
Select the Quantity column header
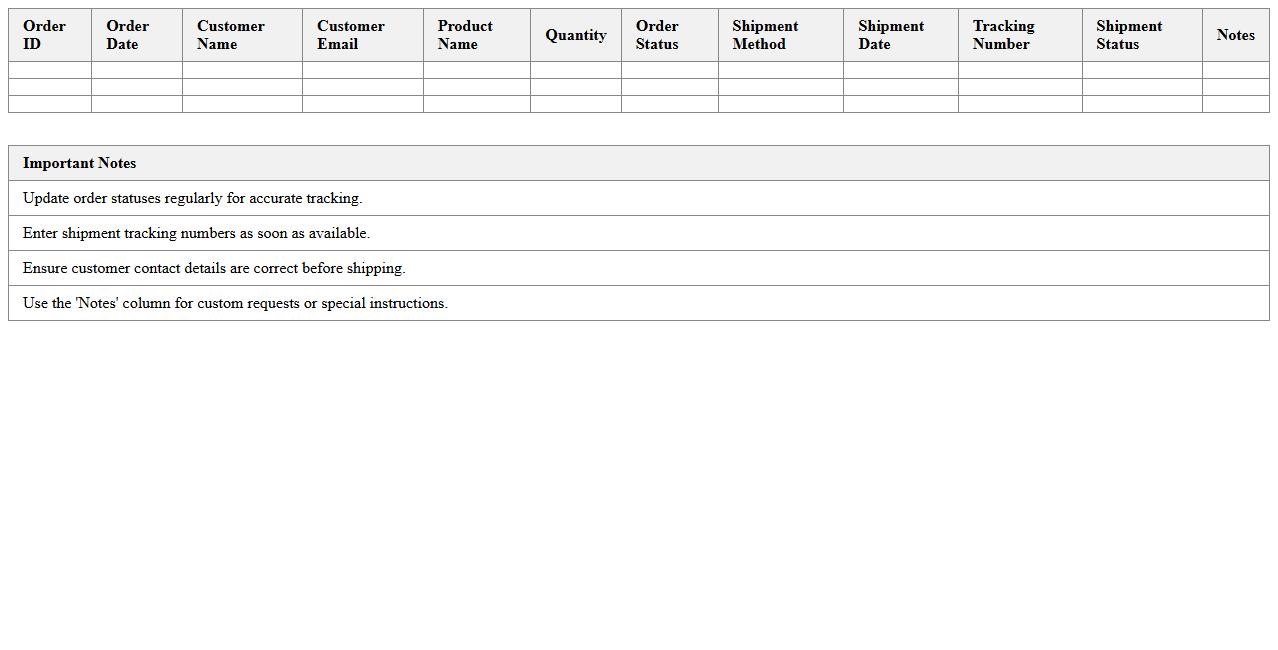[575, 35]
